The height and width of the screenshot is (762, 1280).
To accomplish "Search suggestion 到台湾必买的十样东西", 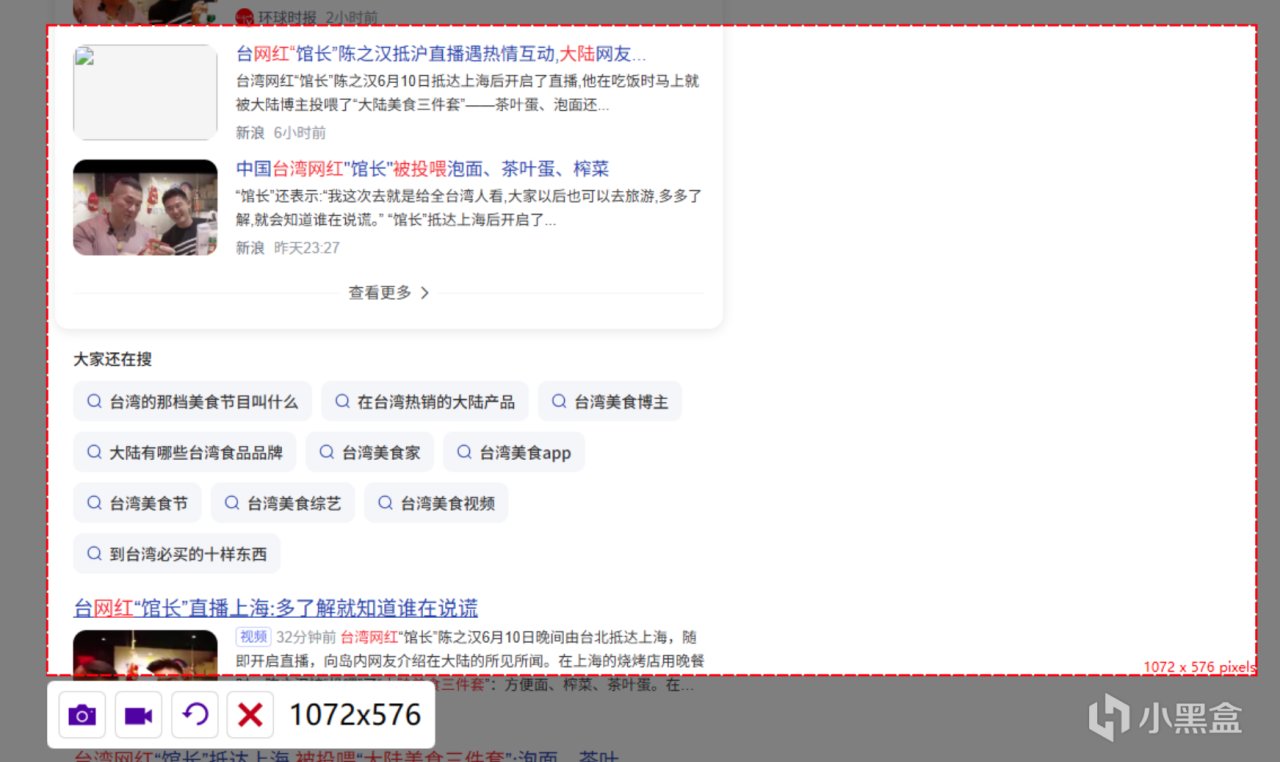I will pos(177,554).
